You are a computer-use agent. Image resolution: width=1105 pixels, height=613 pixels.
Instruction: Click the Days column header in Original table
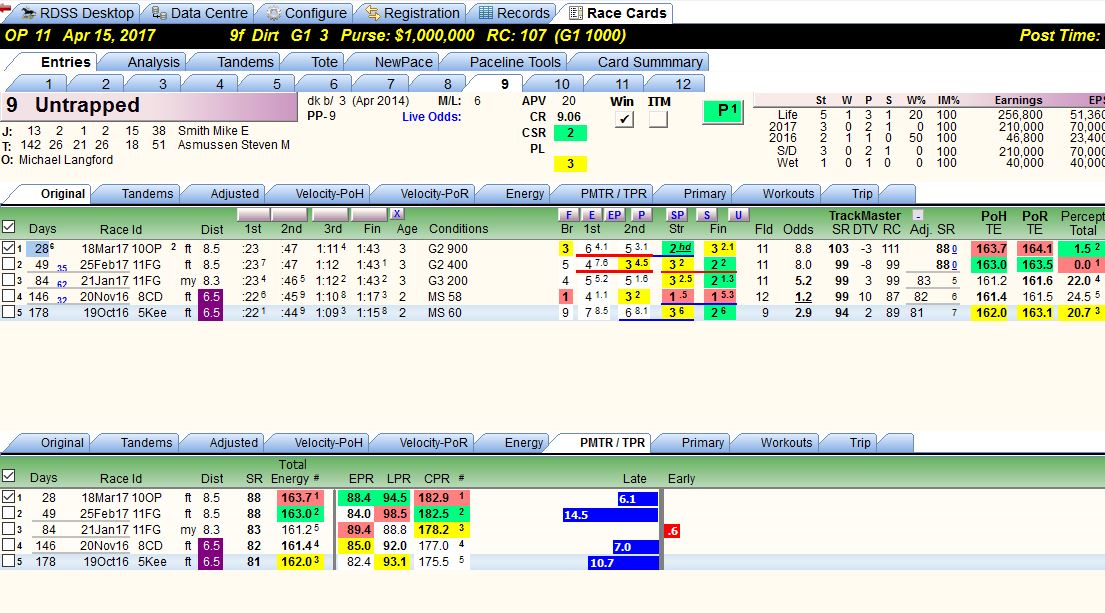coord(42,229)
